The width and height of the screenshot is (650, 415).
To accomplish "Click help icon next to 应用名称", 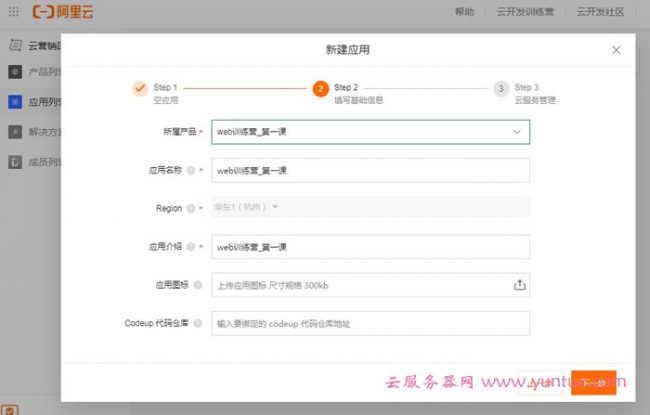I will tap(191, 170).
